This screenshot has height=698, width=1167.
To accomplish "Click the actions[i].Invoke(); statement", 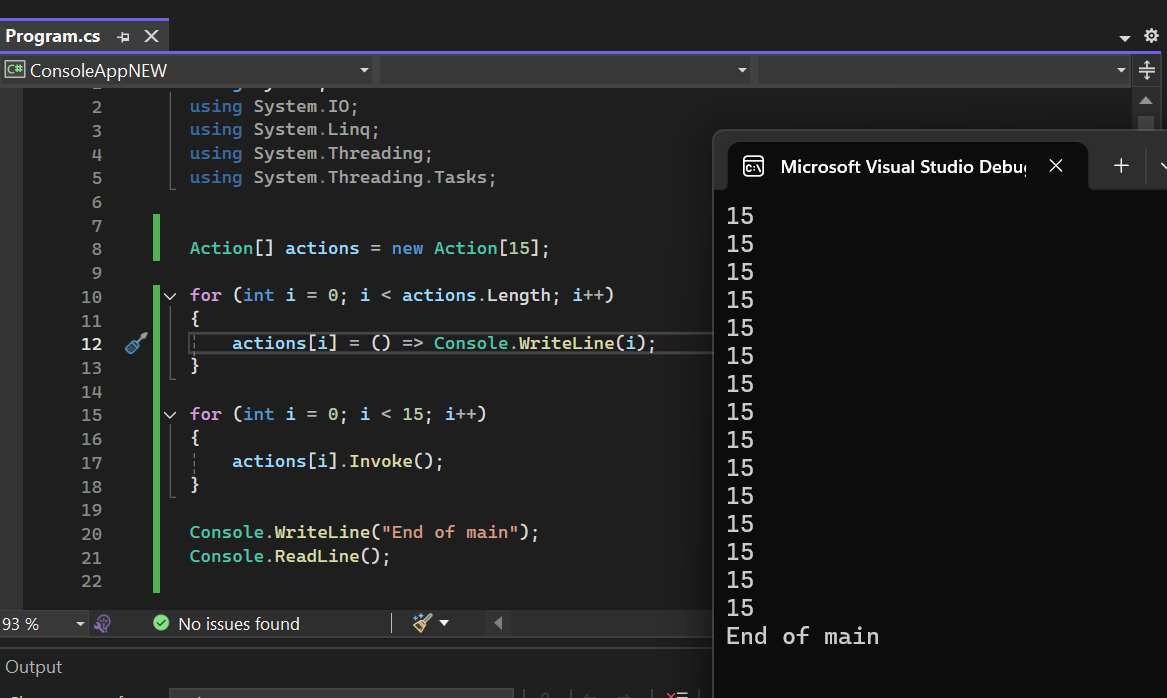I will pos(338,461).
